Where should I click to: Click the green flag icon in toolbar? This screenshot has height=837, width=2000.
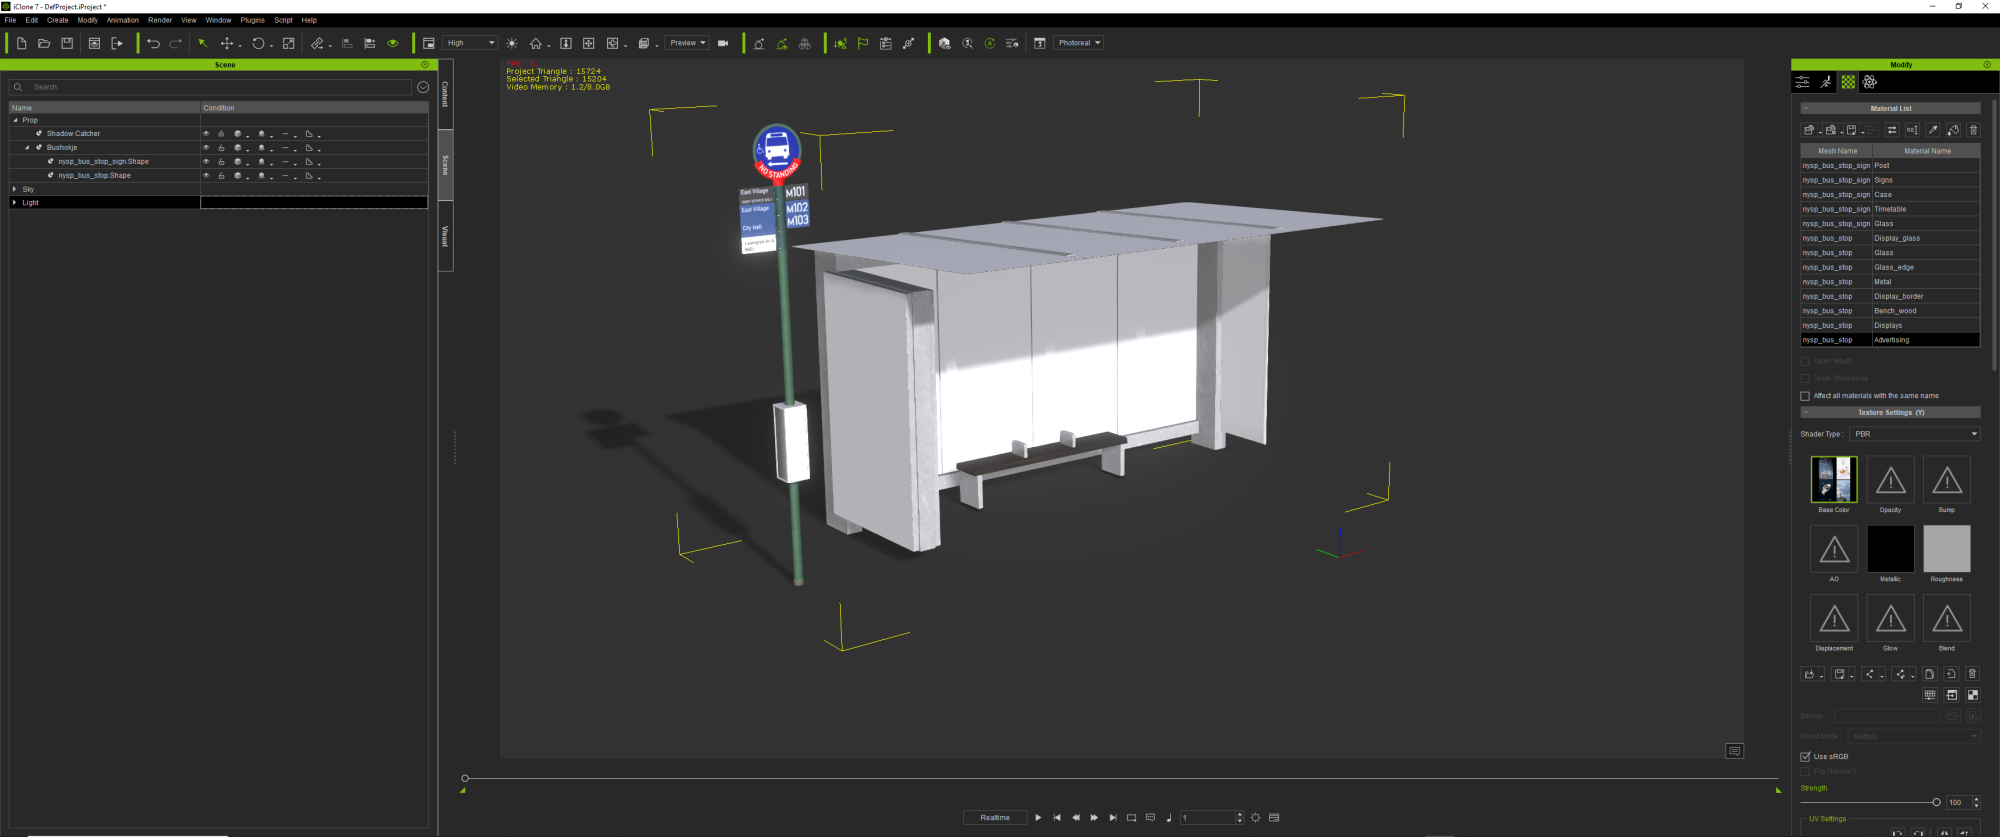click(863, 43)
